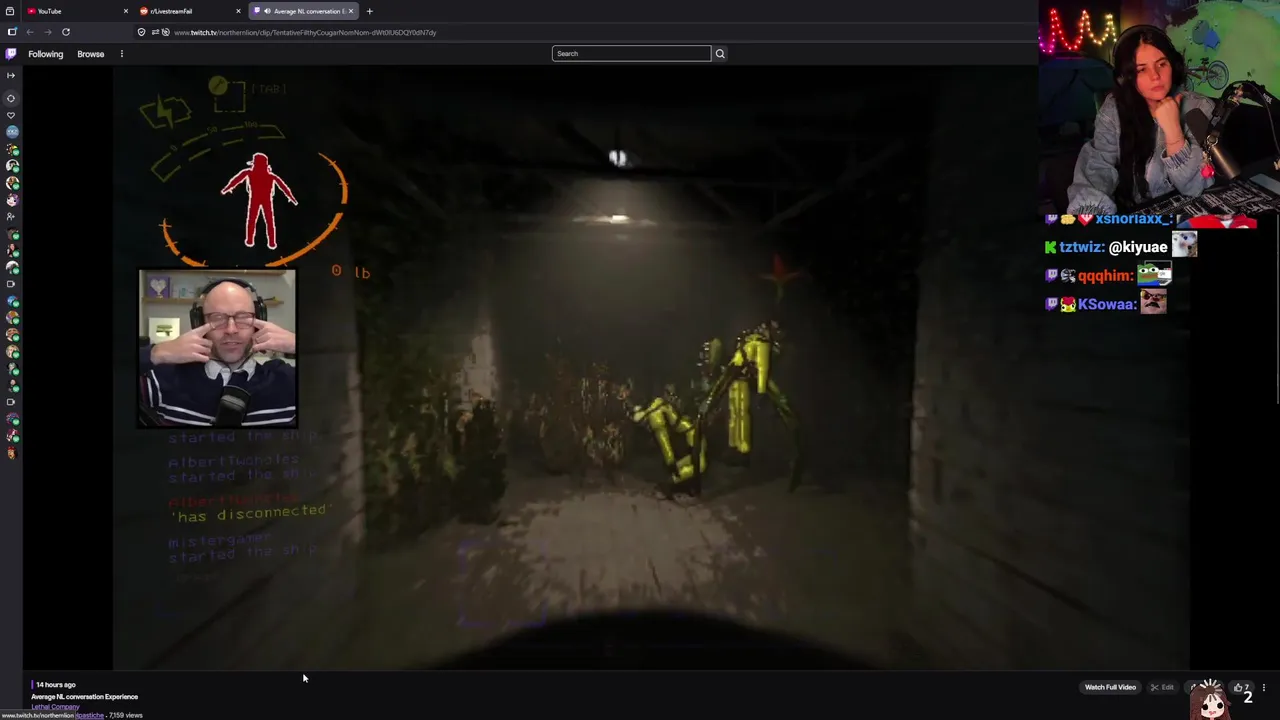Go forward to the next page
The height and width of the screenshot is (720, 1280).
coord(47,32)
